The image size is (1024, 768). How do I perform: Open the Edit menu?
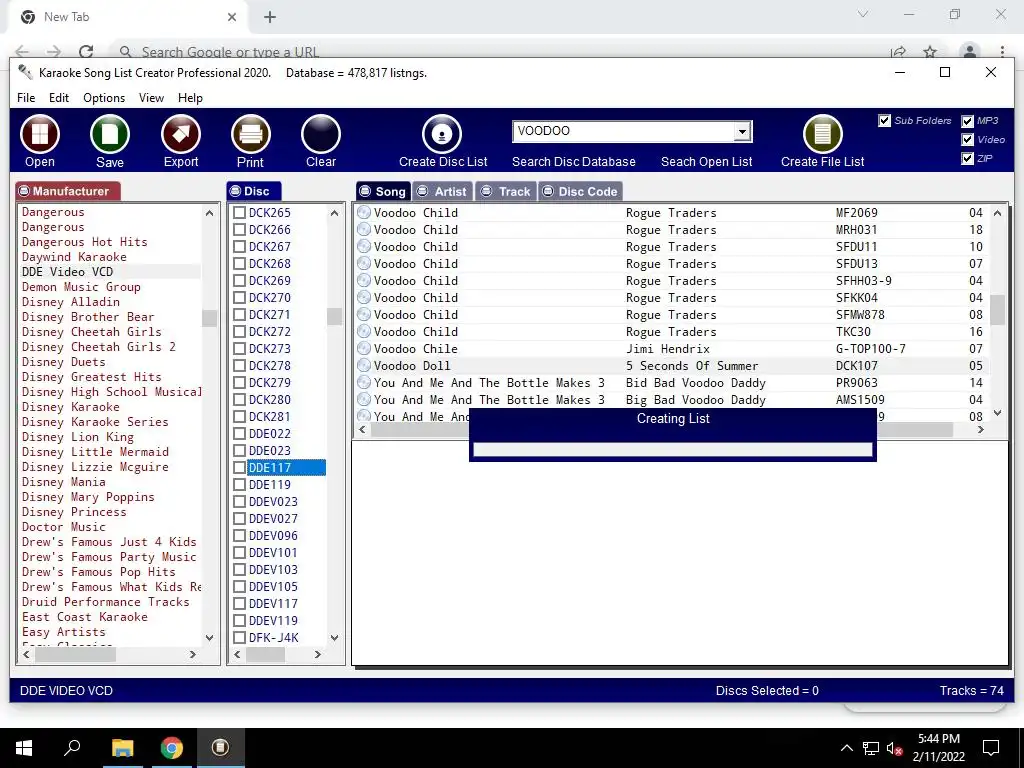pyautogui.click(x=59, y=98)
